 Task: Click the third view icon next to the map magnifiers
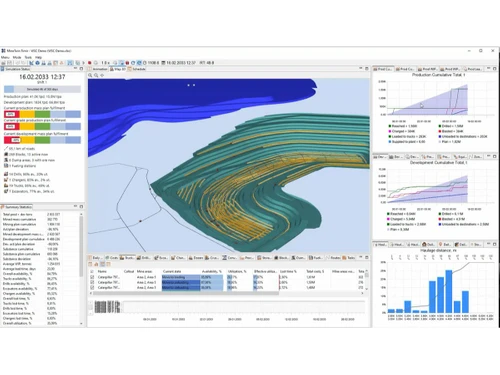pyautogui.click(x=102, y=75)
